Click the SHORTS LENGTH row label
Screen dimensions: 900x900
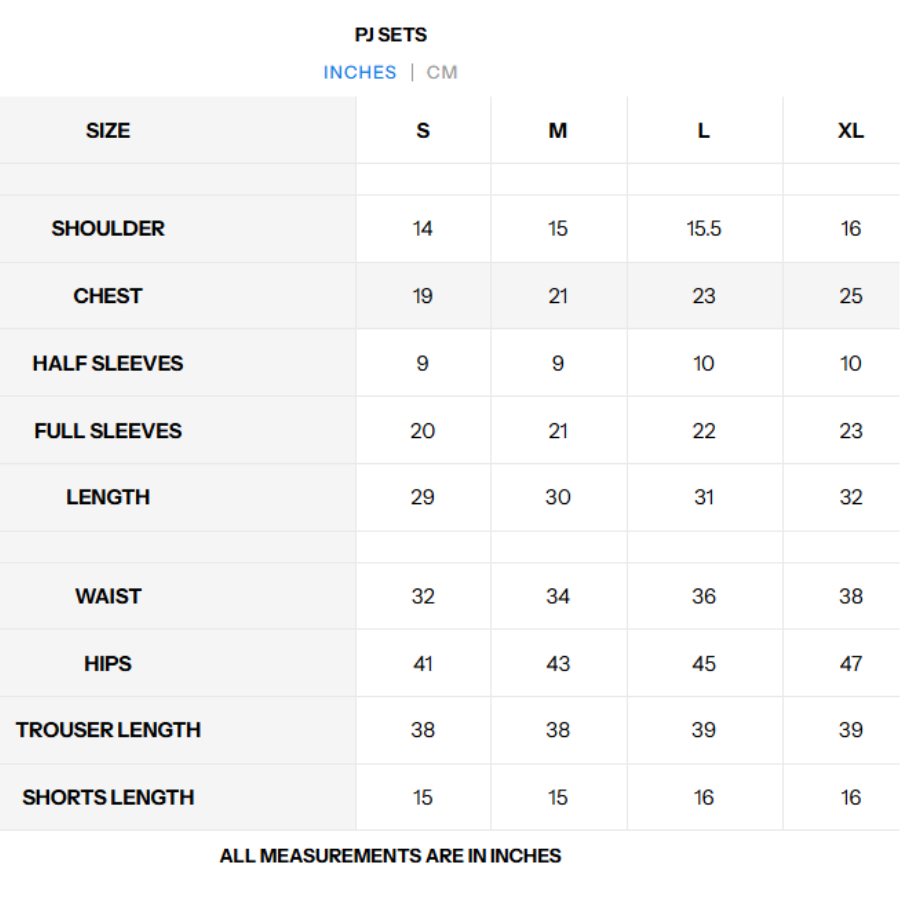pos(108,797)
